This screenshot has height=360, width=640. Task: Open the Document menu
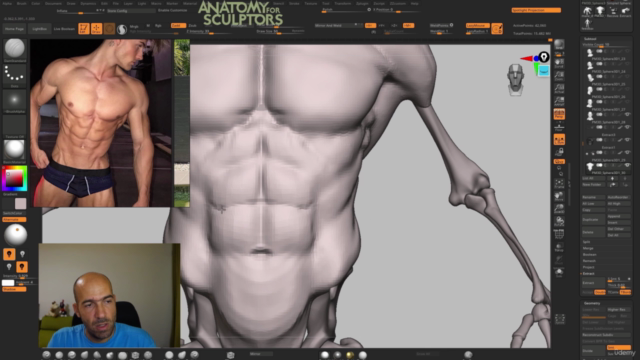coord(53,3)
